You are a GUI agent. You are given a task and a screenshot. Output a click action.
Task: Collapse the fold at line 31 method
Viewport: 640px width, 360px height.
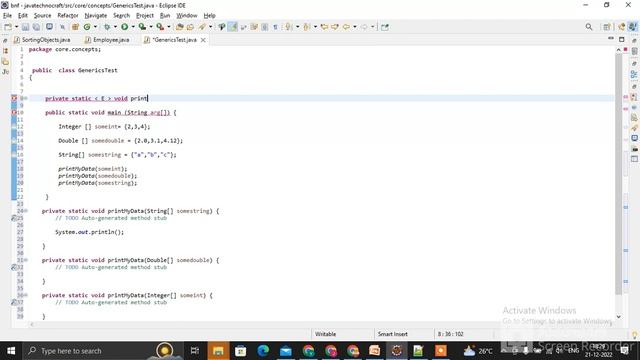[26, 260]
